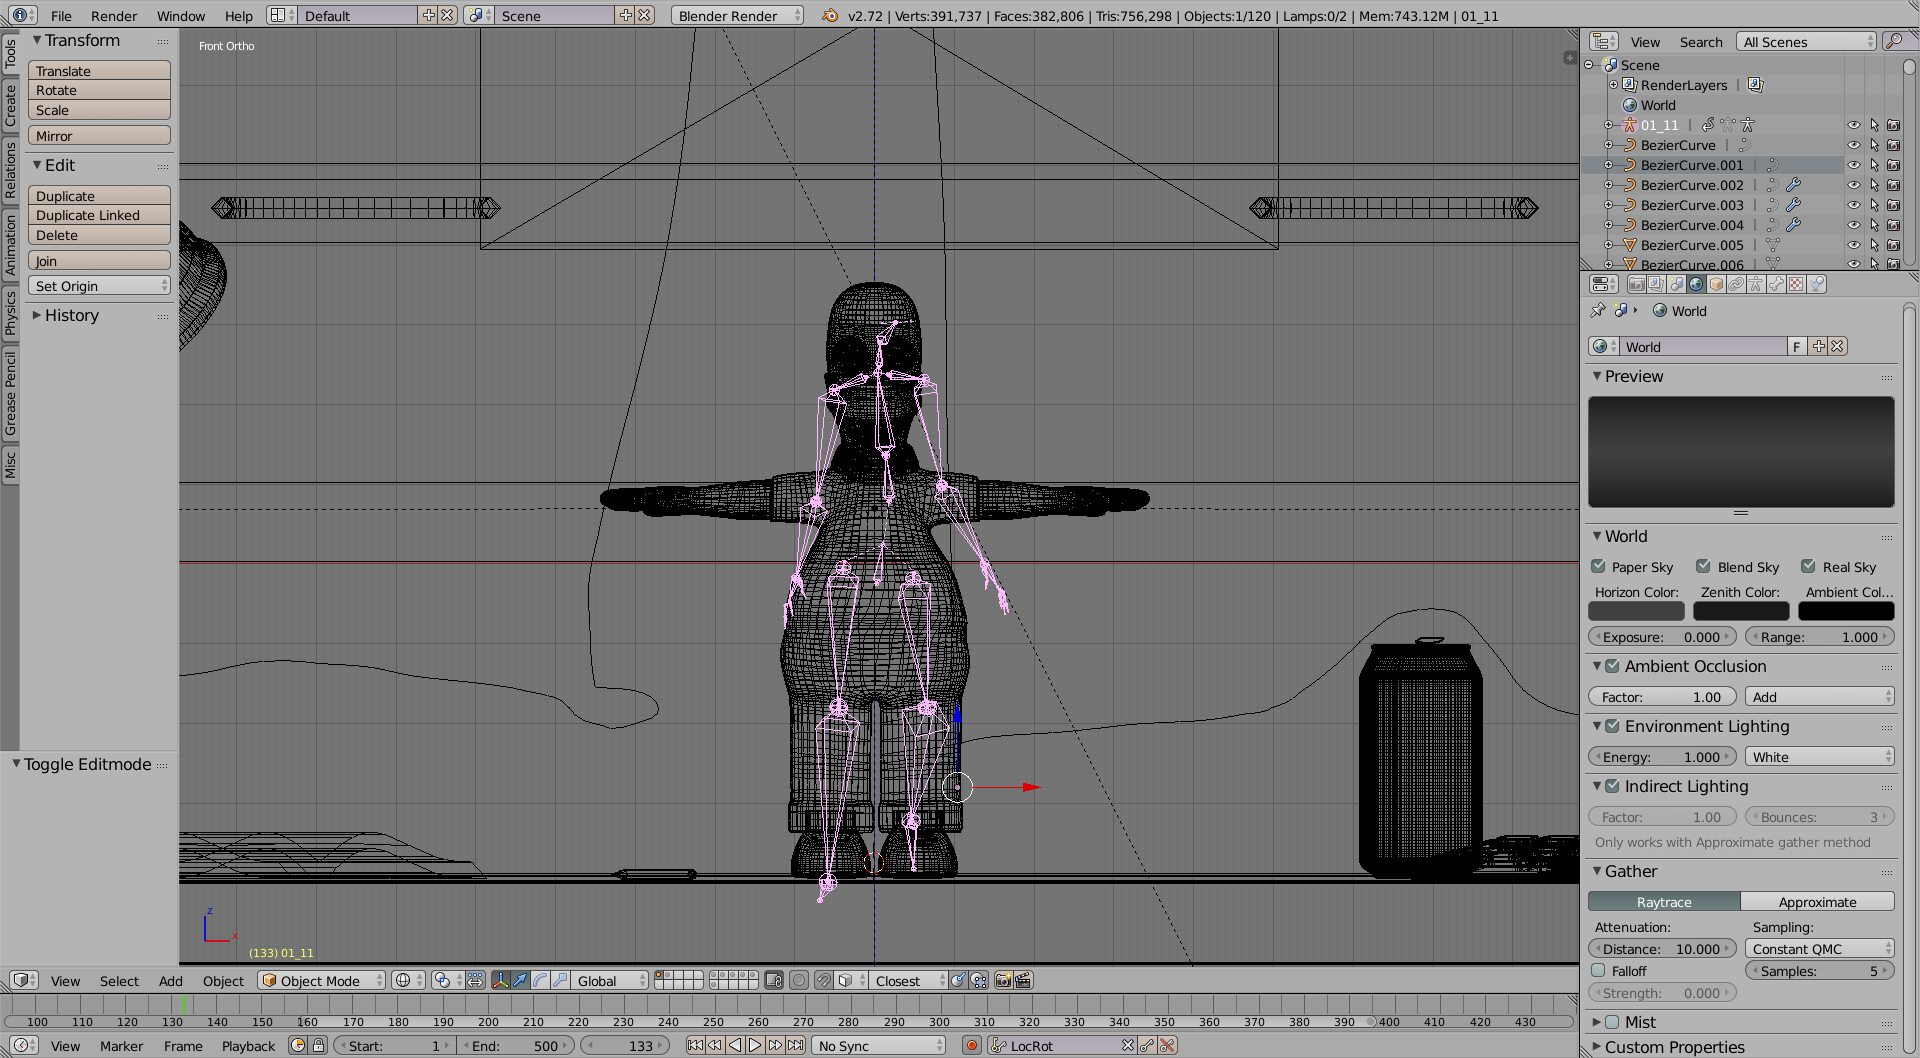Open the Object Mode dropdown
The width and height of the screenshot is (1920, 1058).
click(321, 981)
